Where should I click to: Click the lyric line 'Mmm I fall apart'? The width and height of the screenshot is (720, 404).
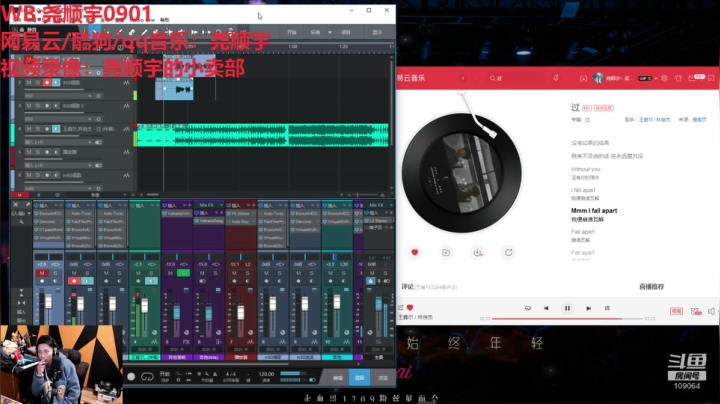(594, 210)
